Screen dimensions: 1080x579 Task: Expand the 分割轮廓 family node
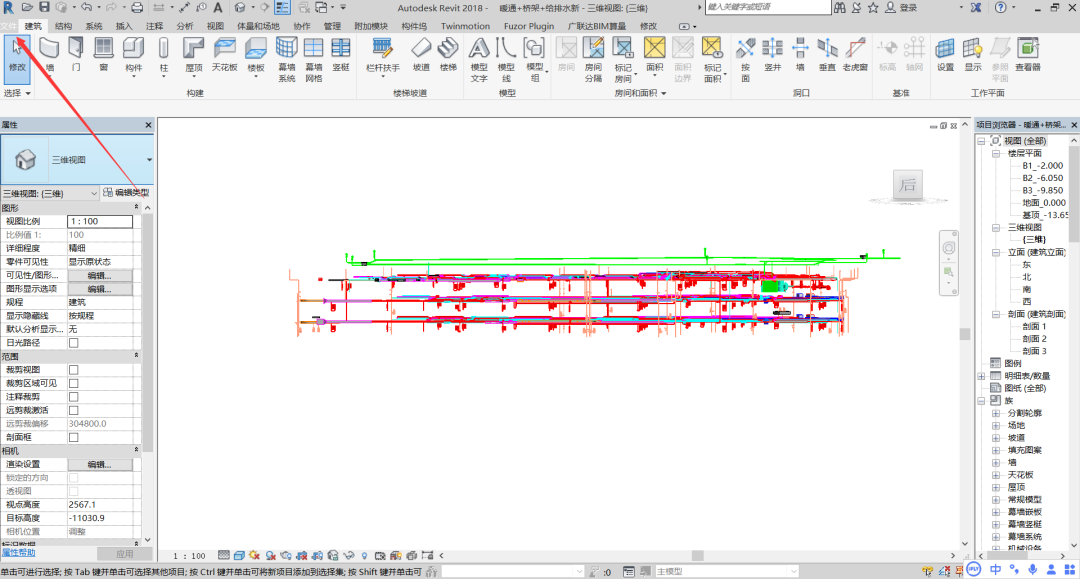996,413
